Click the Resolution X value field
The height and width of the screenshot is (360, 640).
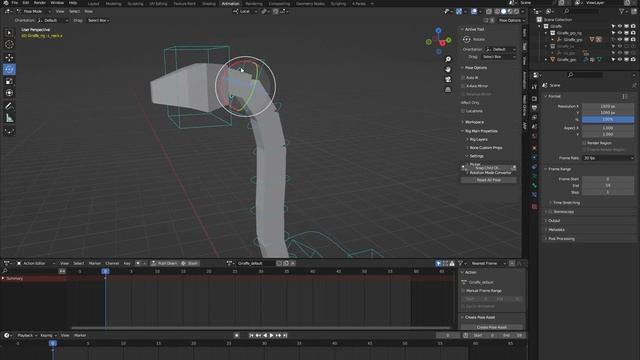tap(608, 106)
